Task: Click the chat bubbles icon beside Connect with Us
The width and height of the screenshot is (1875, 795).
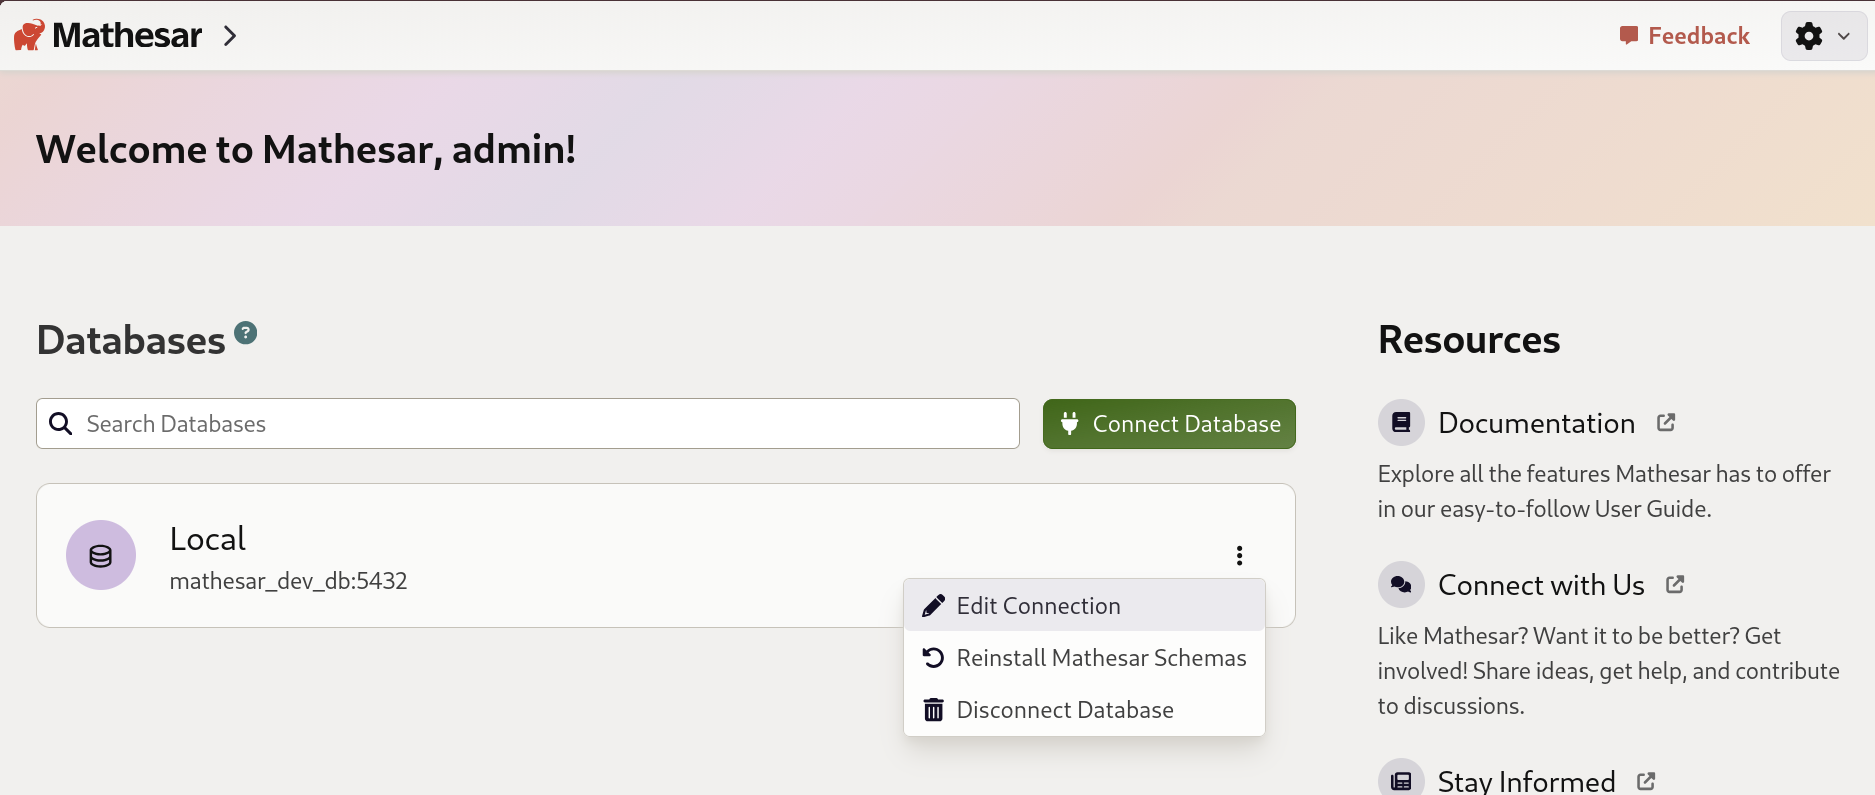Action: 1401,584
